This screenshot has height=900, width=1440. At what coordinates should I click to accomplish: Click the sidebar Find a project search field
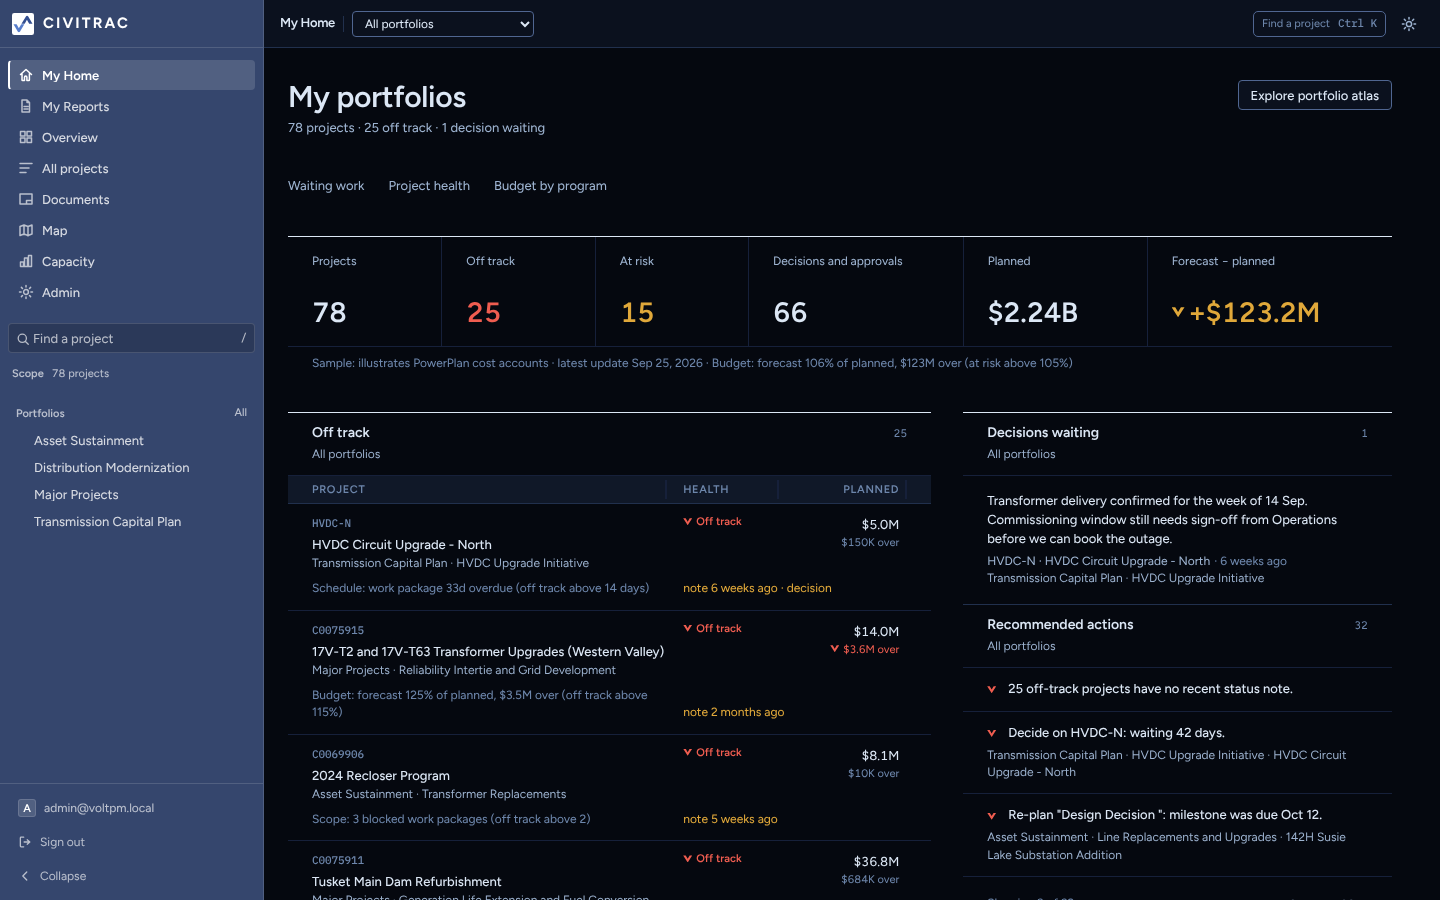132,338
